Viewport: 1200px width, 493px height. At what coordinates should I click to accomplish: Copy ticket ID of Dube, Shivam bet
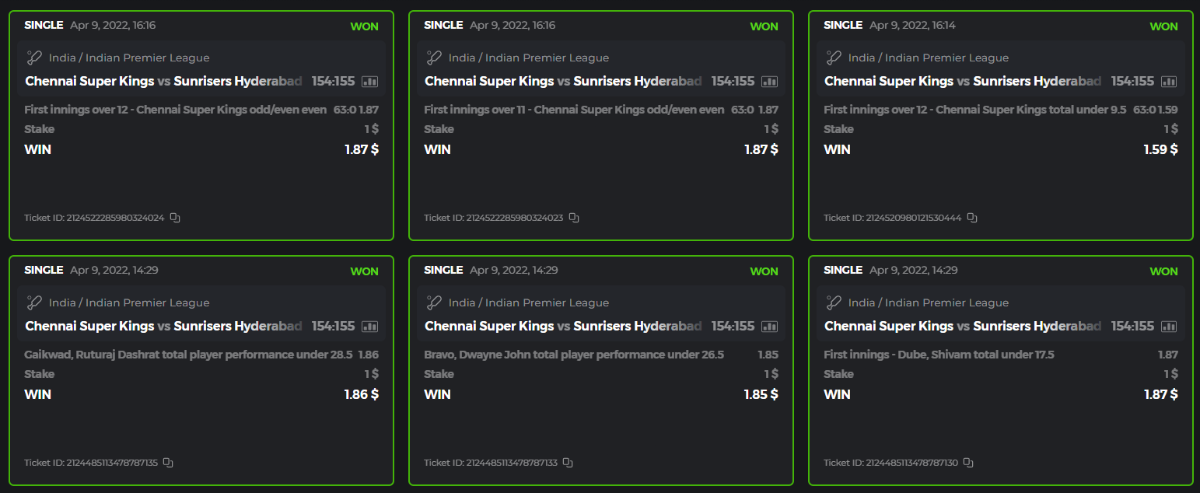[969, 463]
